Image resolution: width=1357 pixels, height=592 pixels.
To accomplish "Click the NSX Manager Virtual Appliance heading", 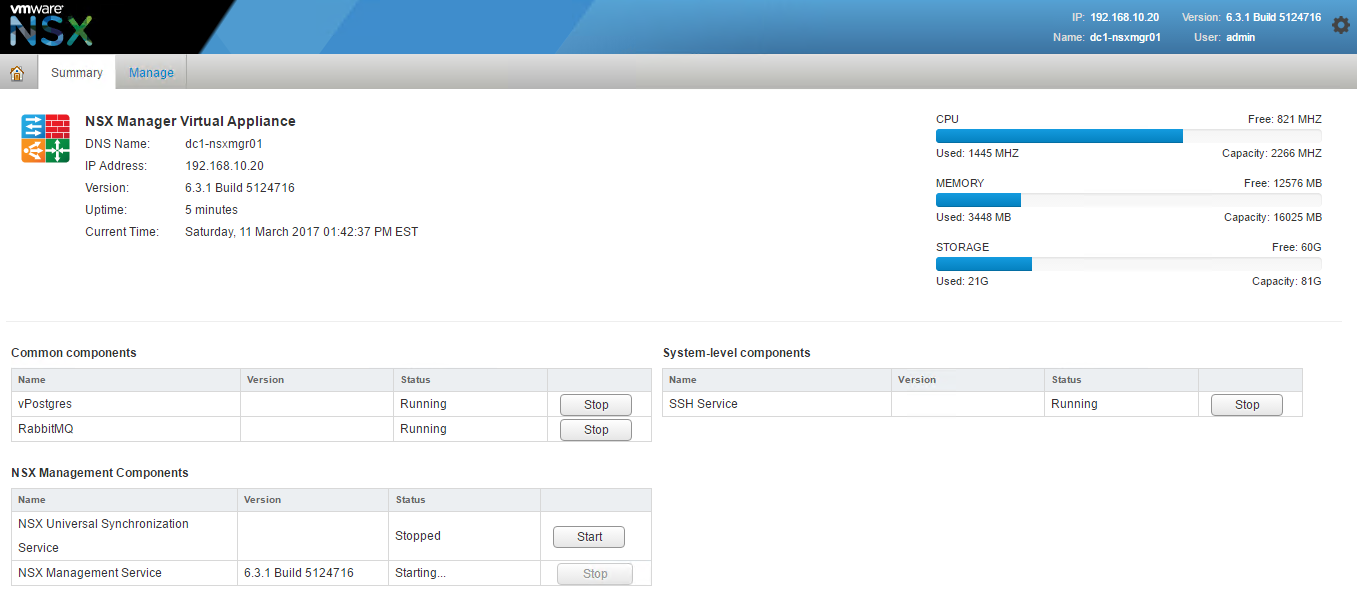I will 190,121.
